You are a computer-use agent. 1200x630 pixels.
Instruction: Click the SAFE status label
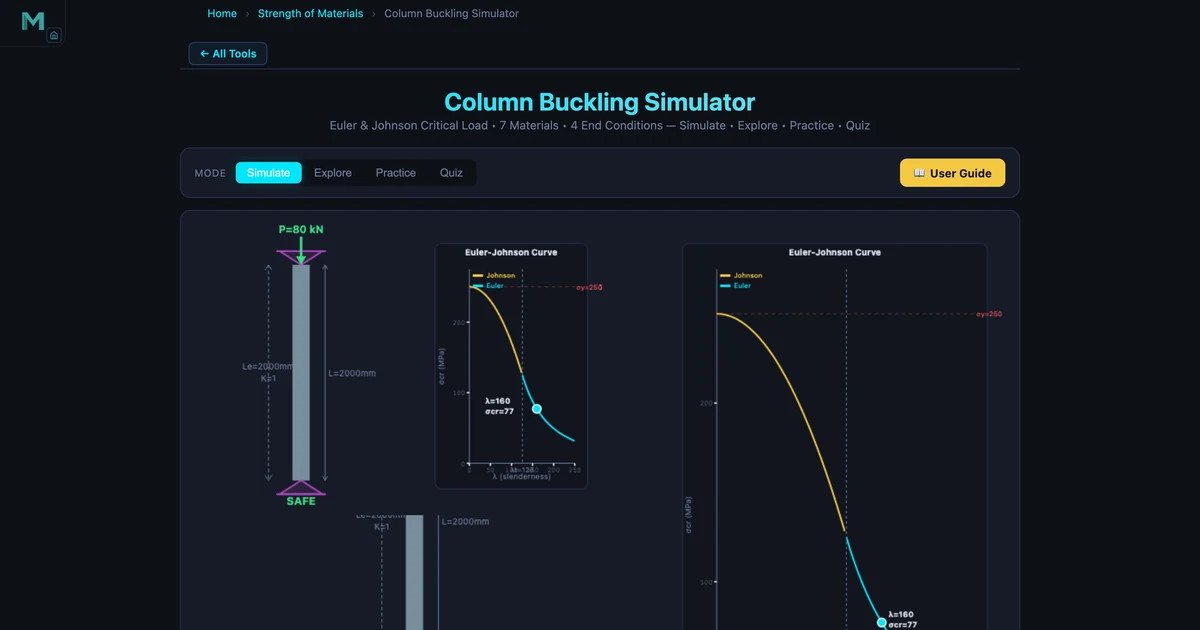point(301,501)
